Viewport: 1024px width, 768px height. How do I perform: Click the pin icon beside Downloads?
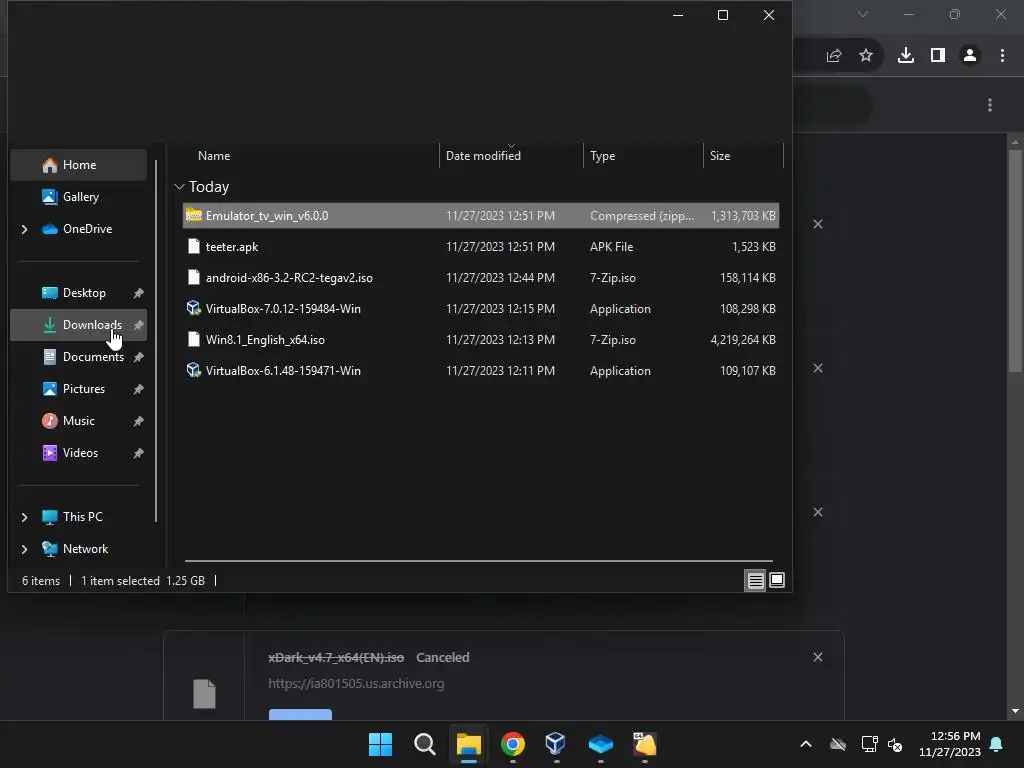tap(138, 325)
